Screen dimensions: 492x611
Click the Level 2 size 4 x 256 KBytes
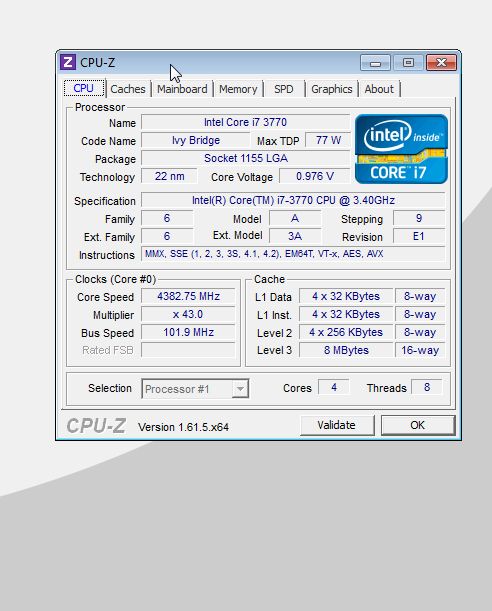(x=346, y=332)
